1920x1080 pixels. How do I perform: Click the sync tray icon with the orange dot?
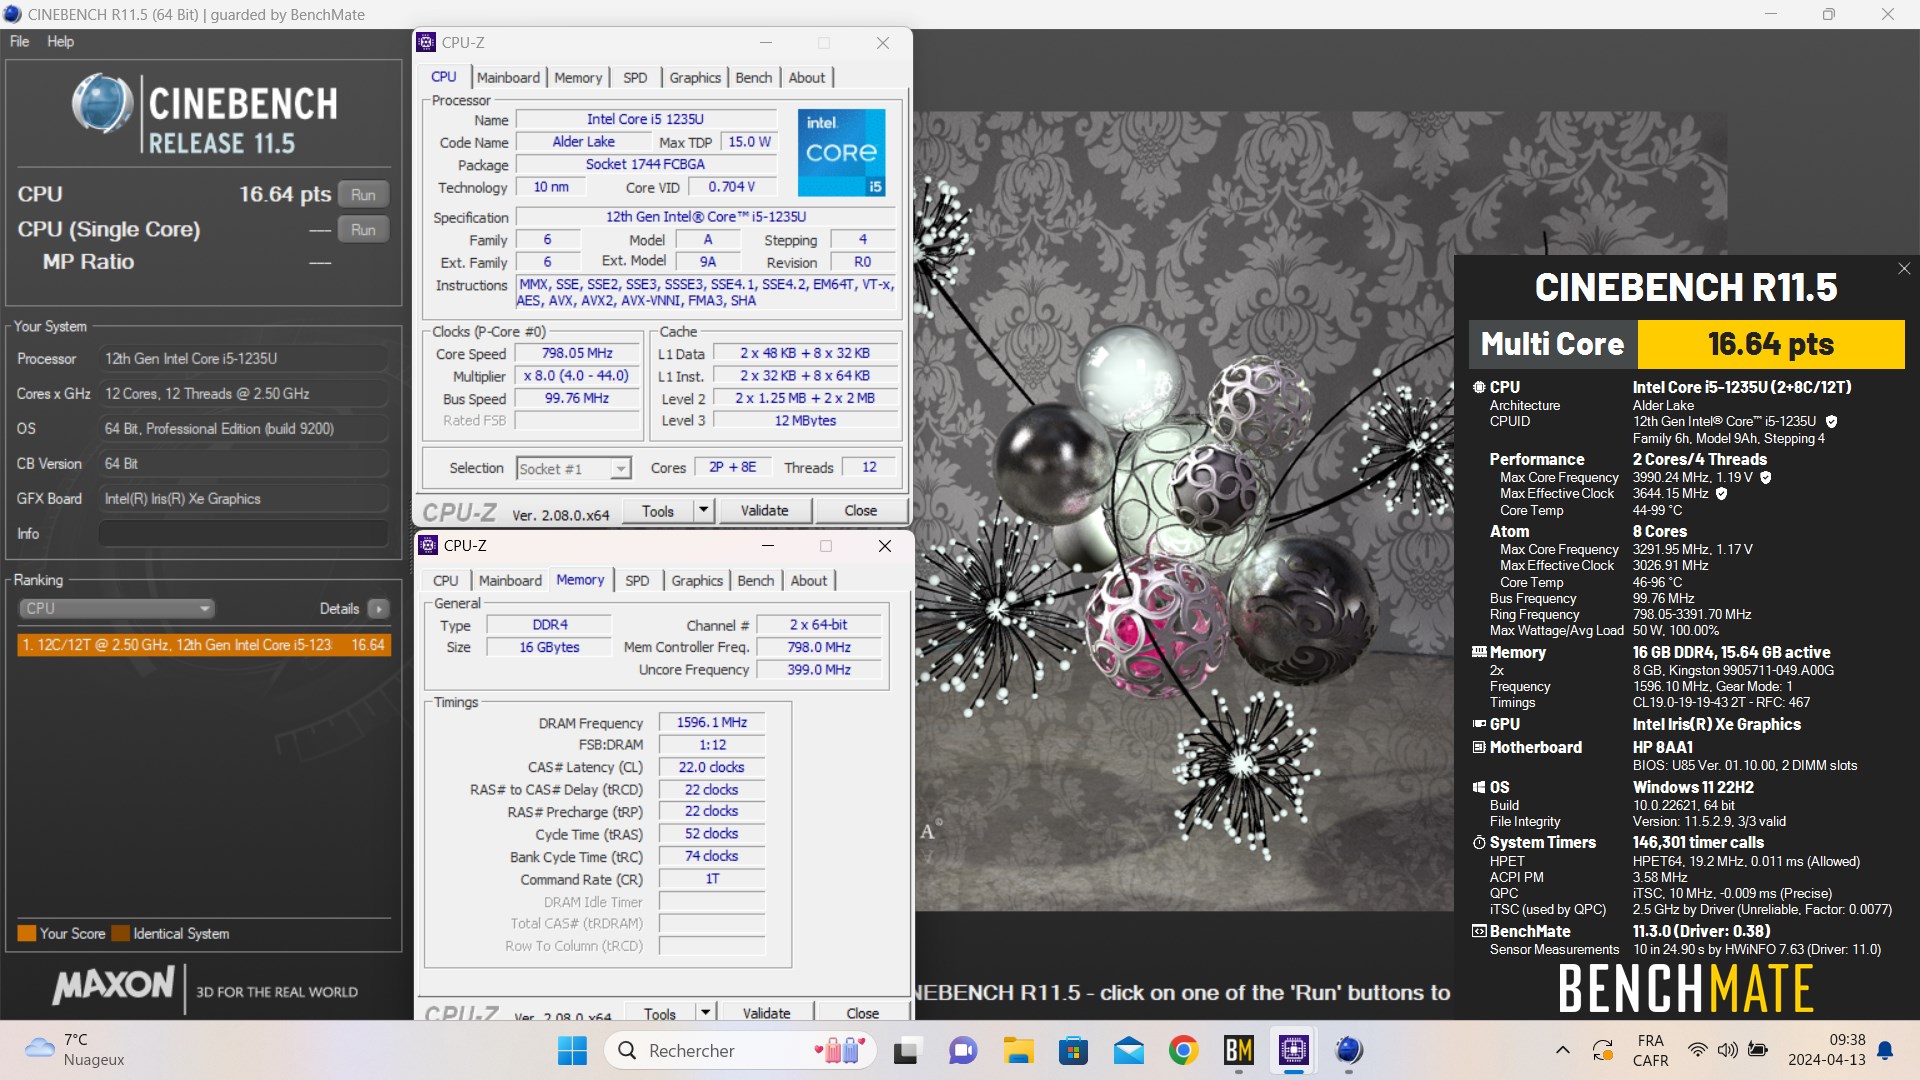click(1602, 1050)
